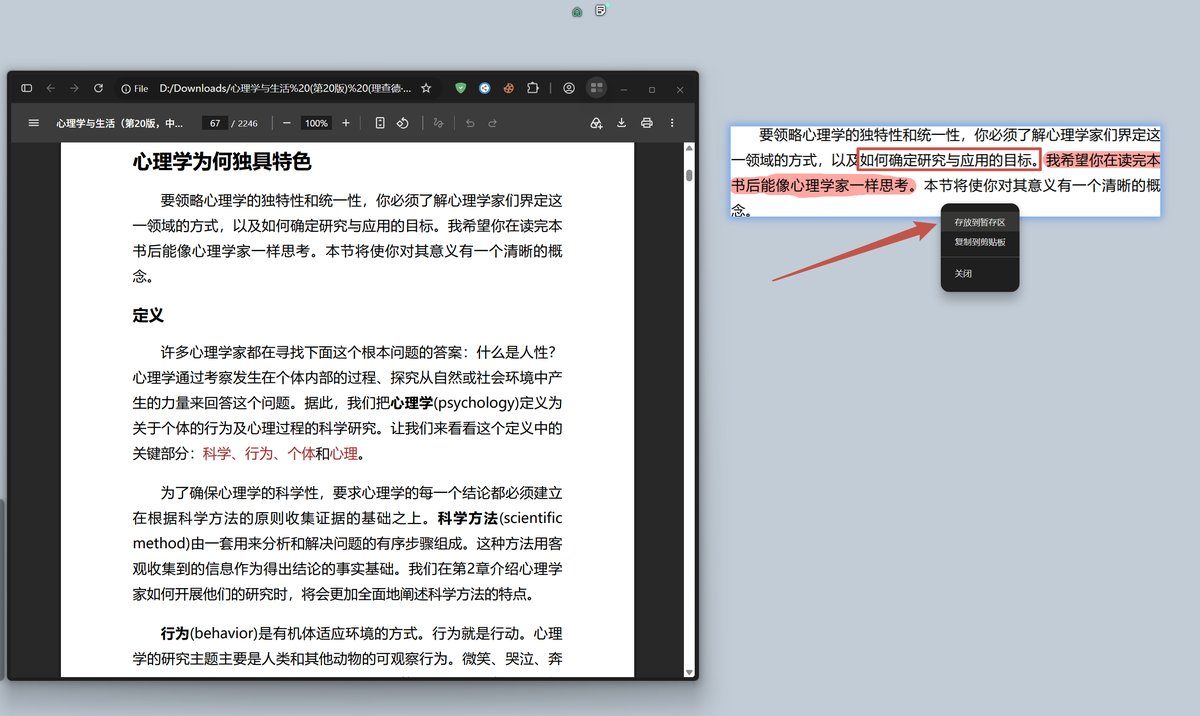
Task: Zoom in the PDF with plus button
Action: (x=346, y=123)
